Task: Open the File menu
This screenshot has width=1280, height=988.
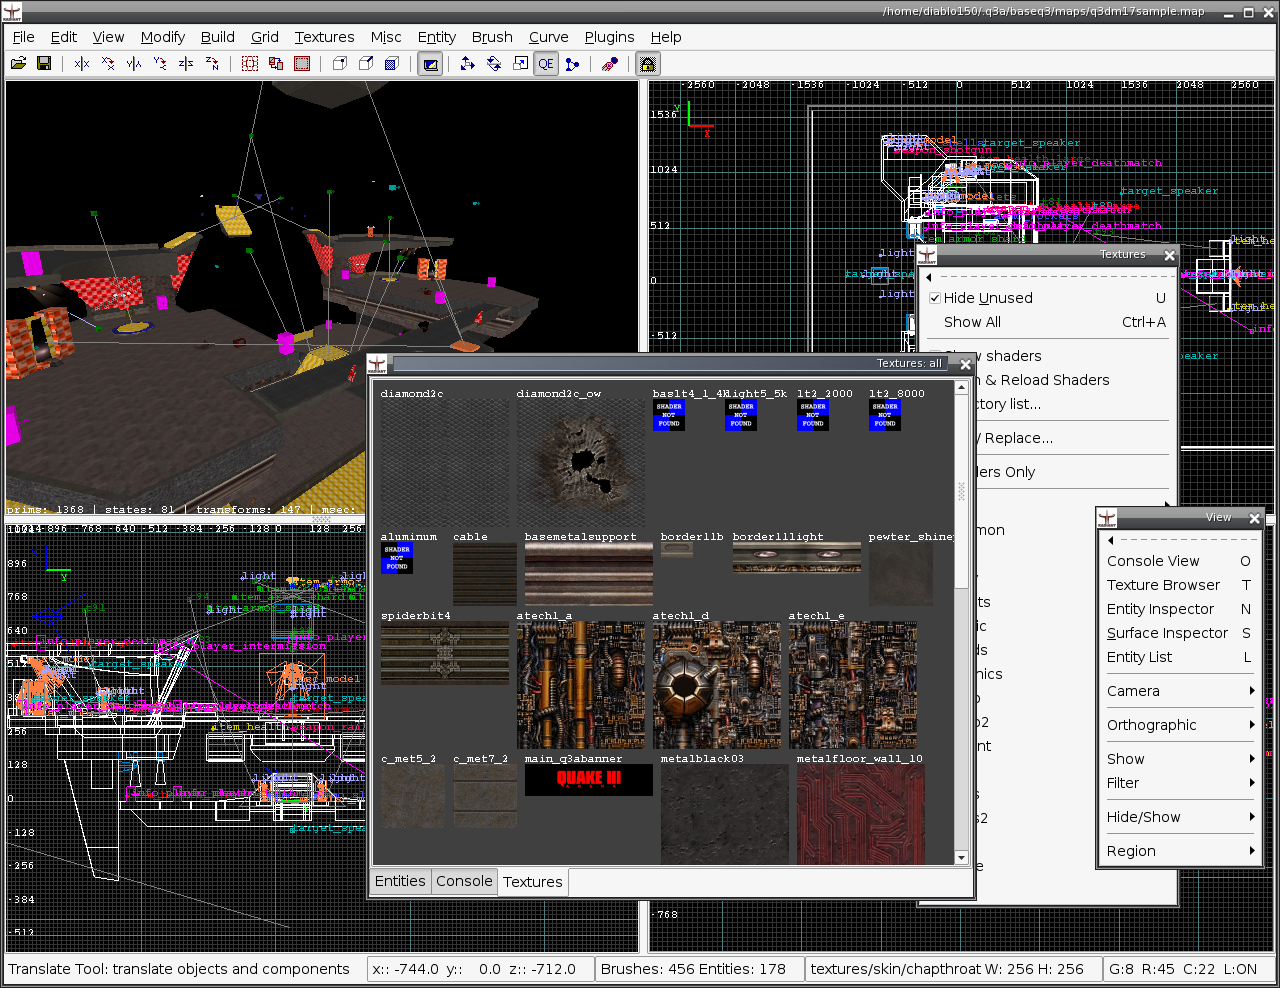Action: click(23, 37)
